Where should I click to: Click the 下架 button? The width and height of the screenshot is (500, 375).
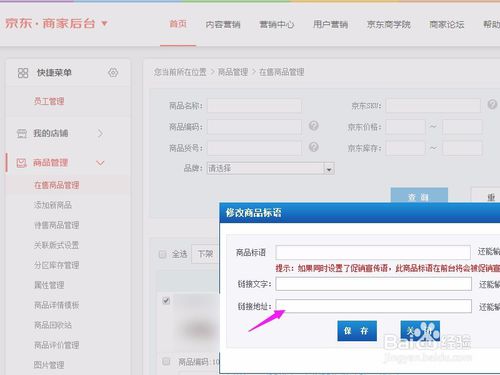205,254
